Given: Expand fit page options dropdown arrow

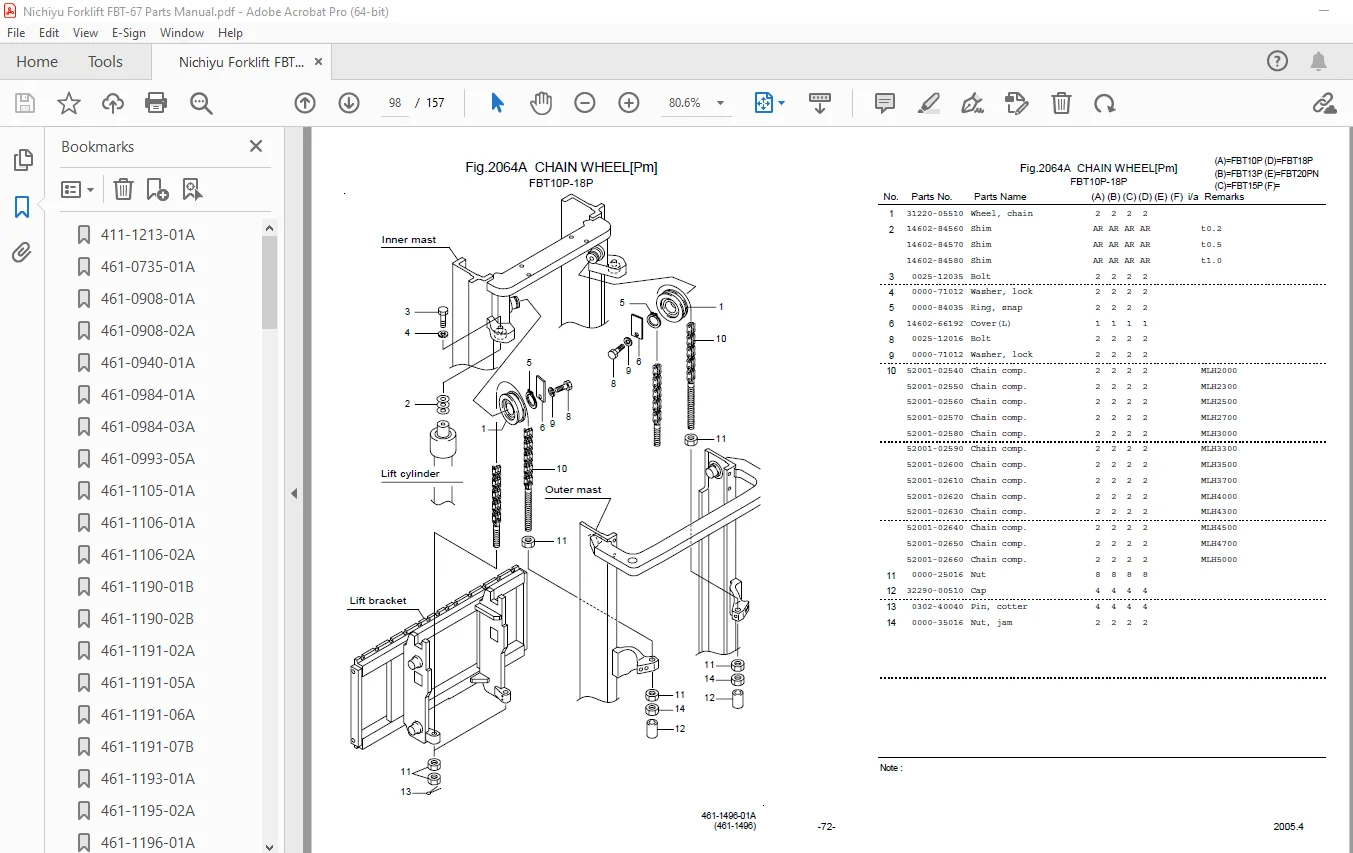Looking at the screenshot, I should 782,103.
